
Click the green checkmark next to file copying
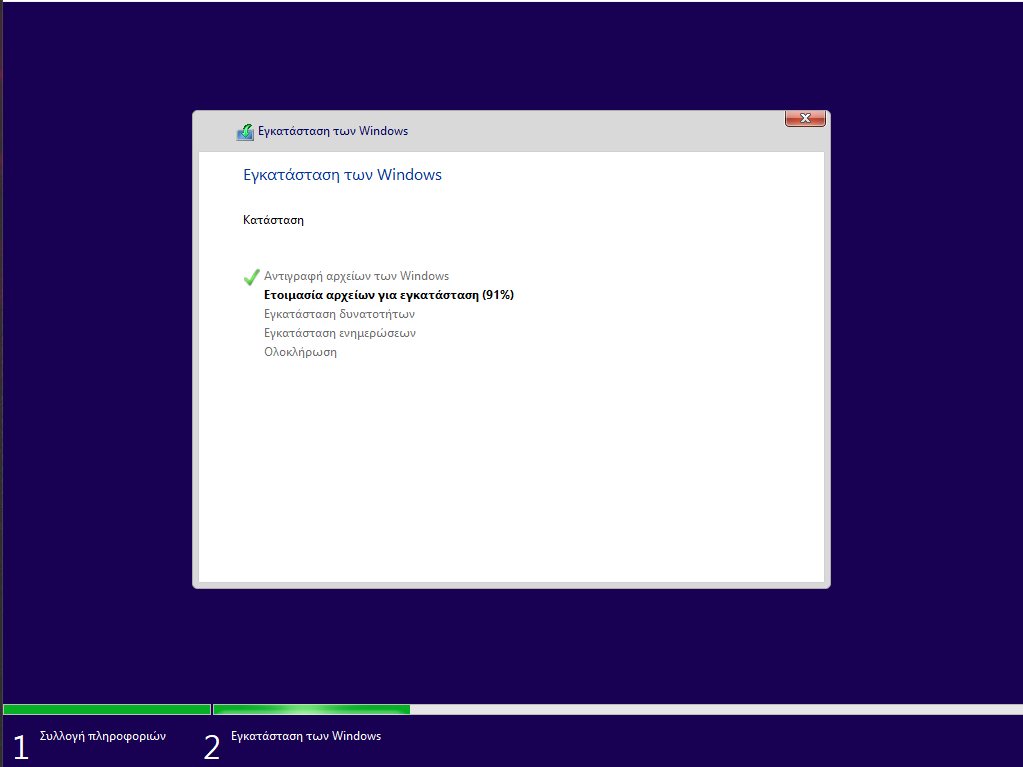pyautogui.click(x=251, y=277)
